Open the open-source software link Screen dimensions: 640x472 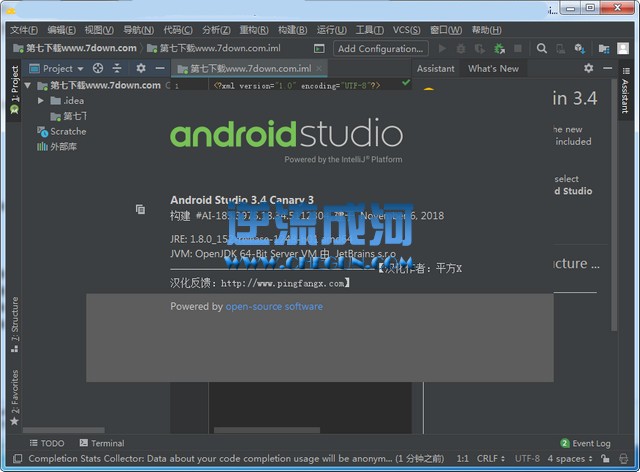274,307
